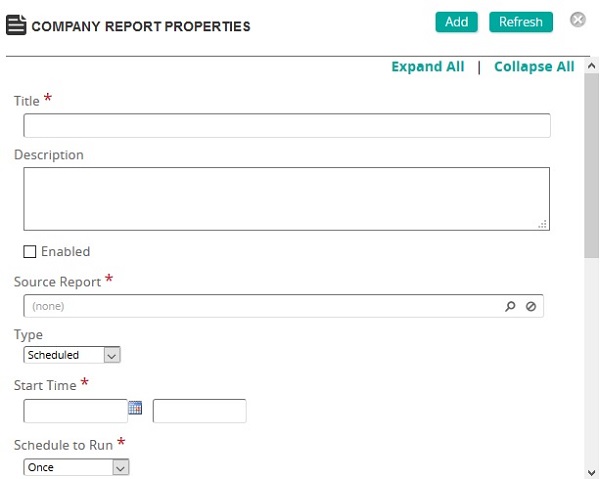Click the scrollbar down arrow
This screenshot has width=600, height=479.
591,471
